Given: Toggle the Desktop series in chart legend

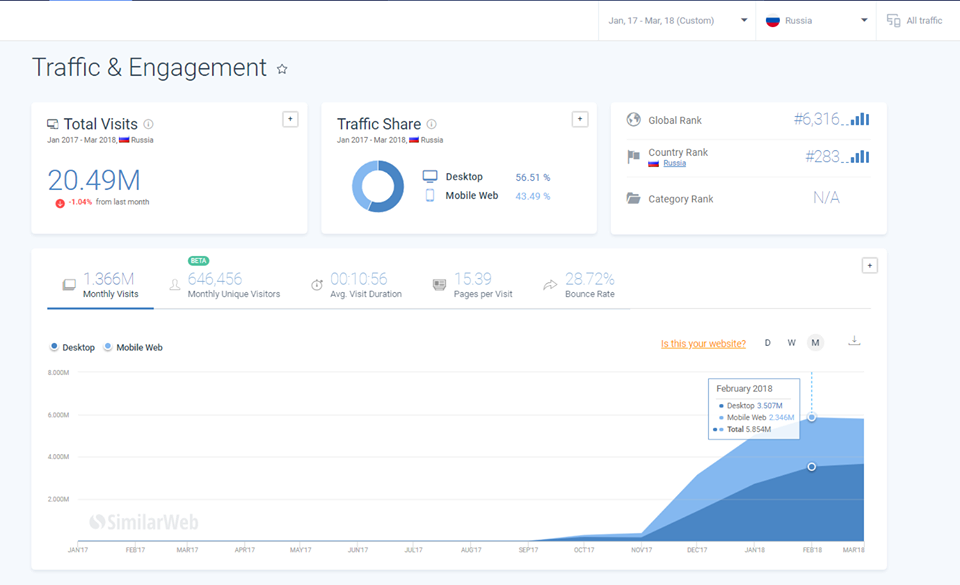Looking at the screenshot, I should [72, 347].
